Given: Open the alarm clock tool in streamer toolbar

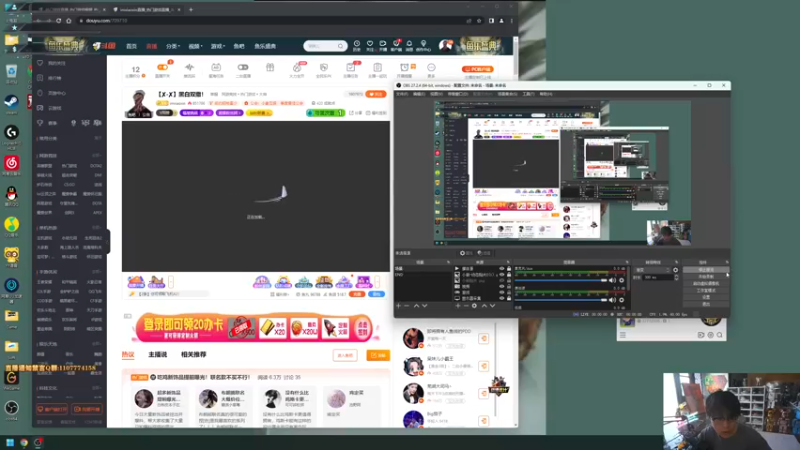Looking at the screenshot, I should point(404,67).
